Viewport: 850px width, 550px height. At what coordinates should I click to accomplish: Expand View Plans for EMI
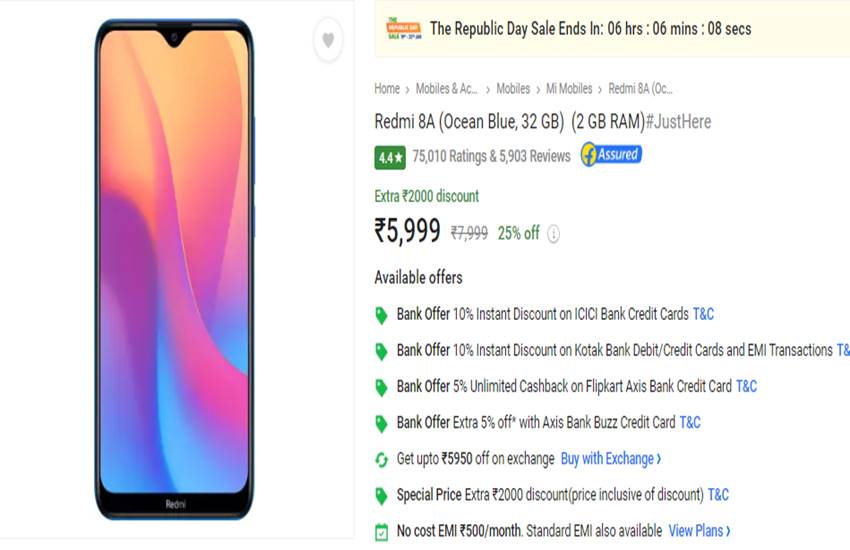(x=699, y=531)
